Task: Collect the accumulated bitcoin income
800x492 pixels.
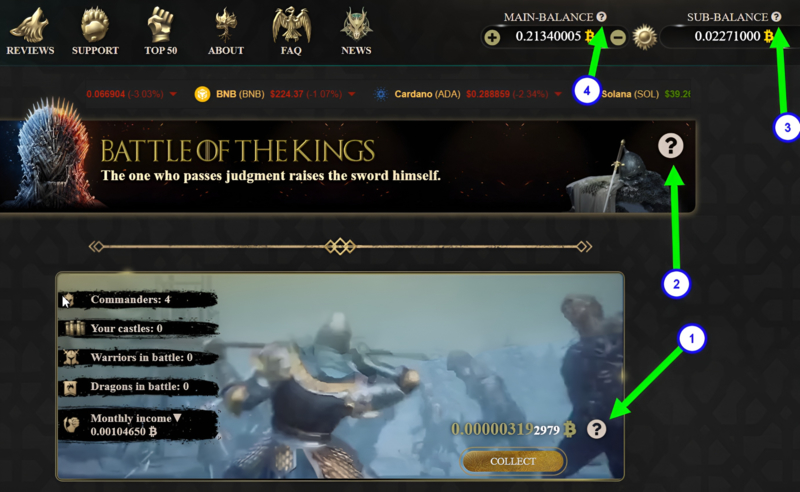Action: [x=513, y=461]
